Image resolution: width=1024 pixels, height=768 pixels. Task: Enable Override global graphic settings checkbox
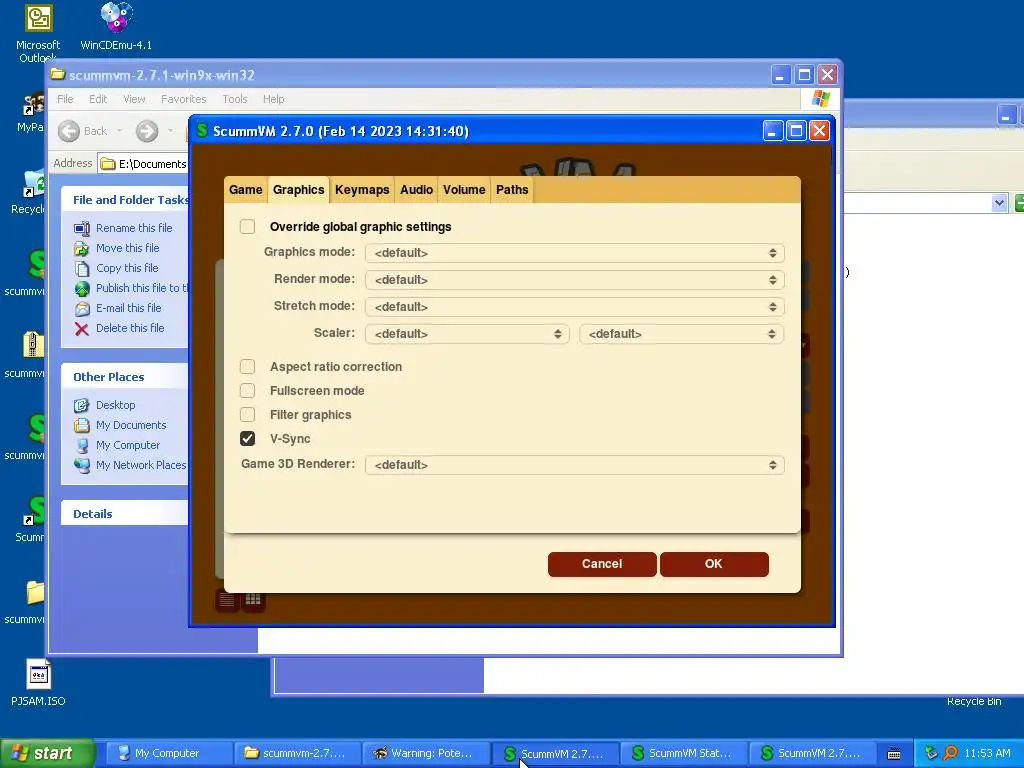coord(248,227)
